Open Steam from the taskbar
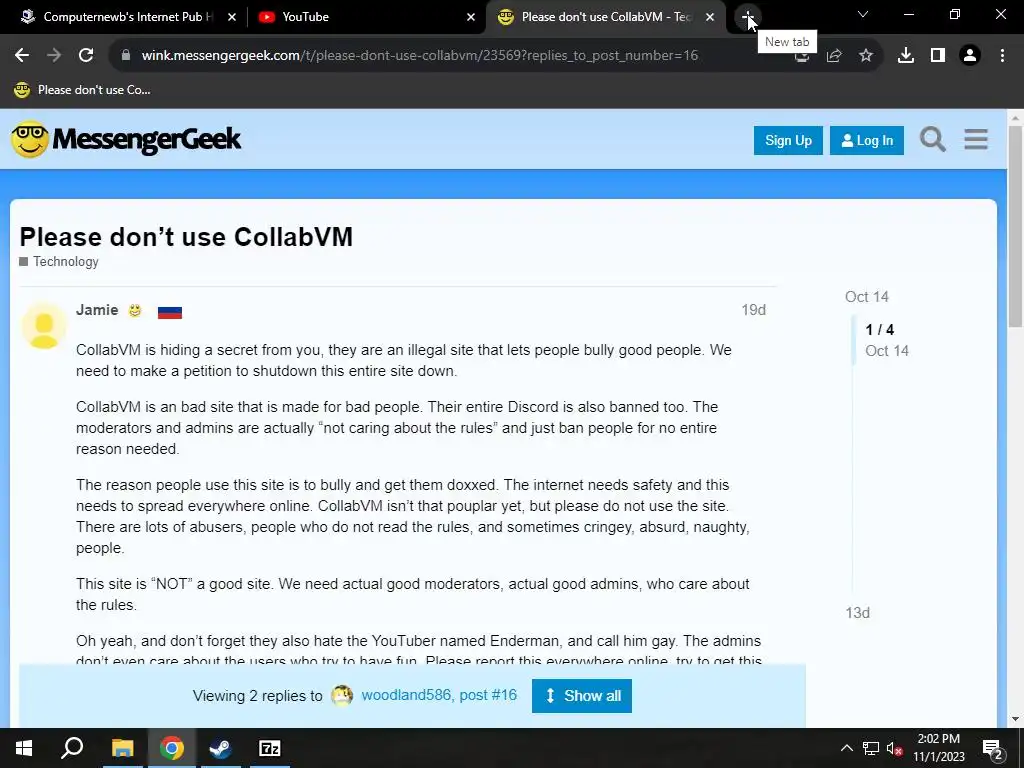1024x768 pixels. tap(220, 748)
